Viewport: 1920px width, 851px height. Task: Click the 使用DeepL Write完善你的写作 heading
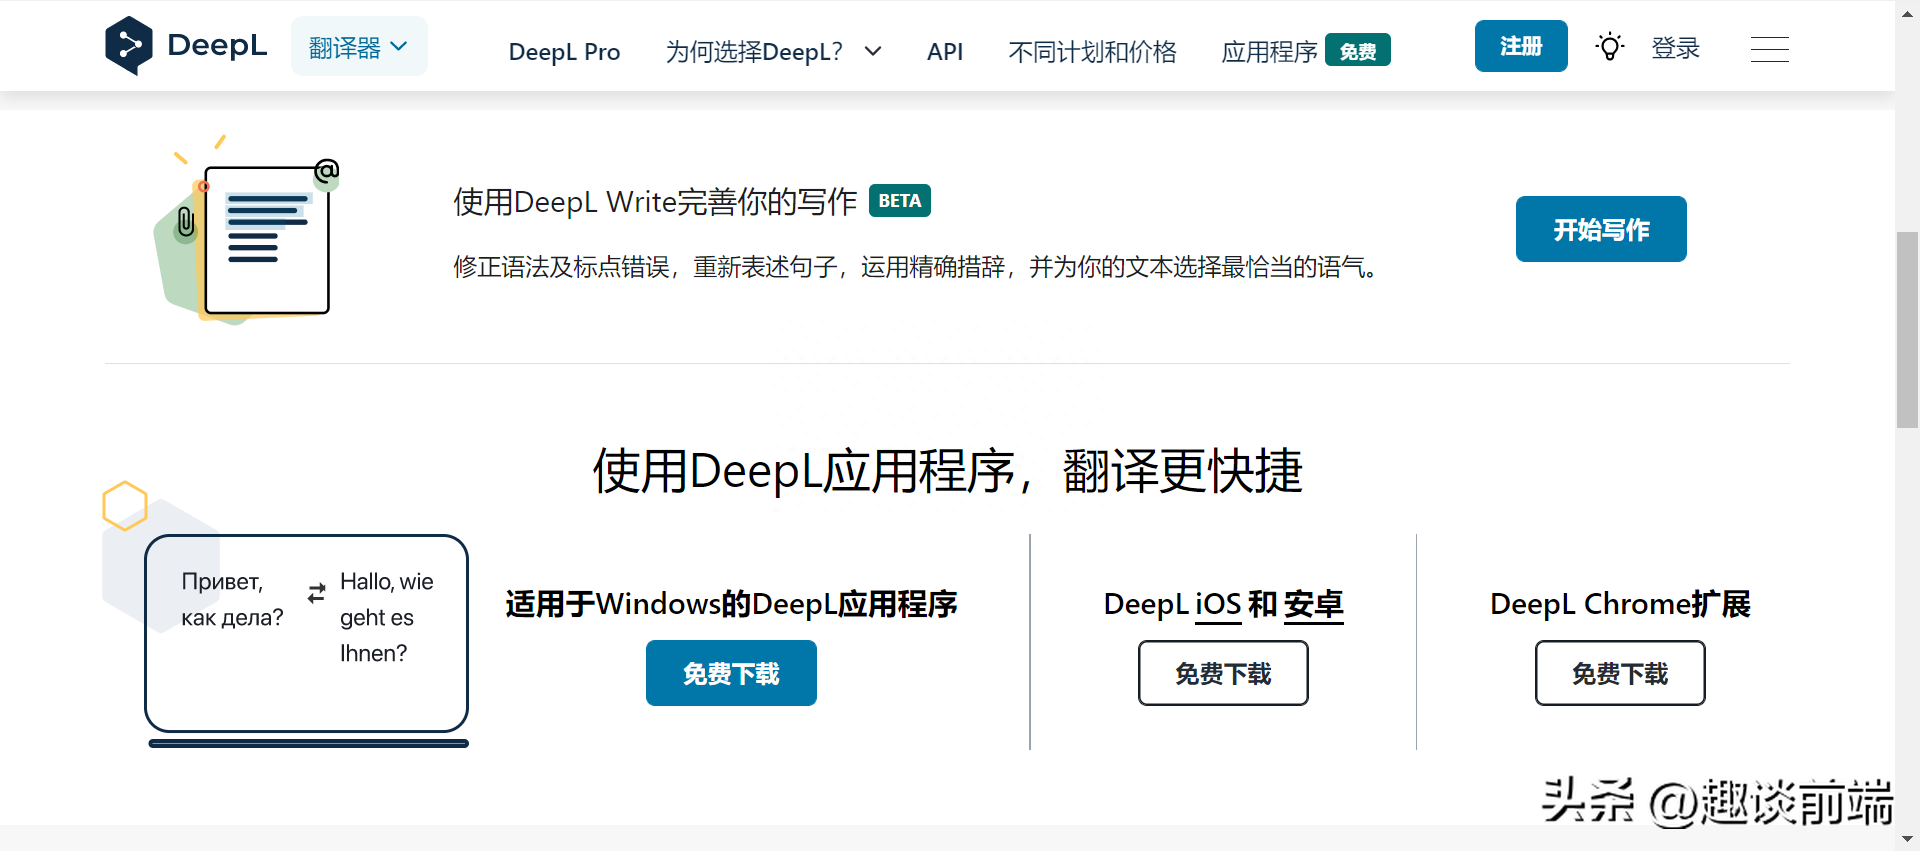655,202
